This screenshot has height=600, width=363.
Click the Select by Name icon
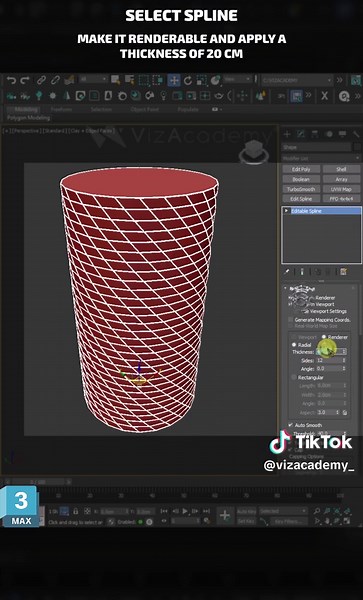click(x=130, y=80)
